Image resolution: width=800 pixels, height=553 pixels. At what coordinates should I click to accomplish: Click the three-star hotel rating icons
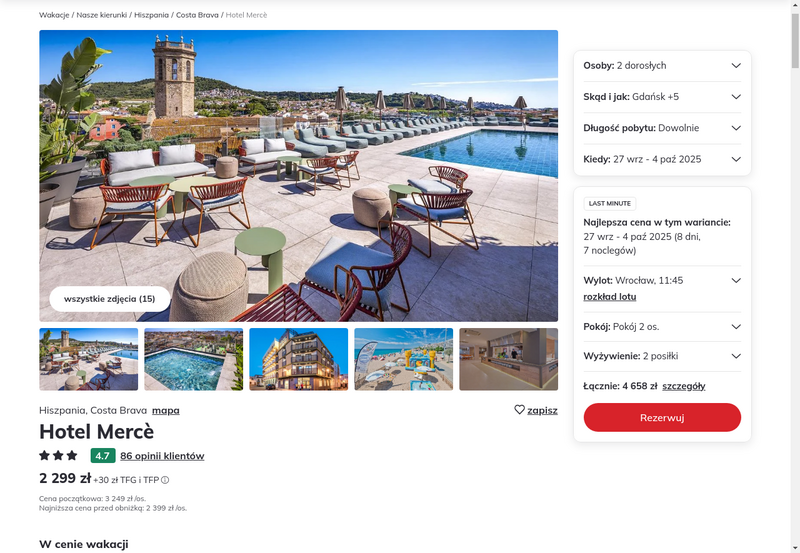point(58,455)
